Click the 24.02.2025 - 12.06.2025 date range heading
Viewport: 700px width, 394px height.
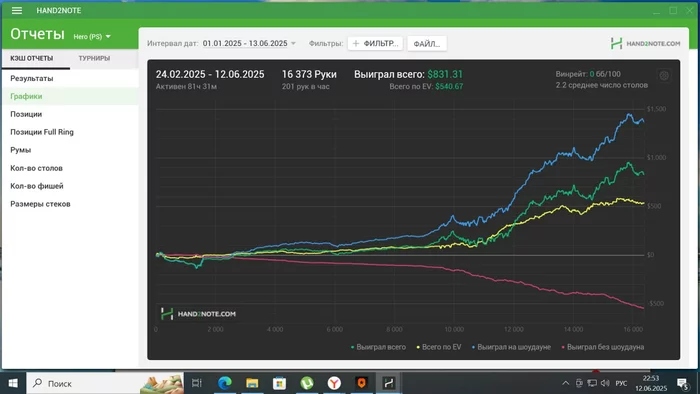point(210,74)
